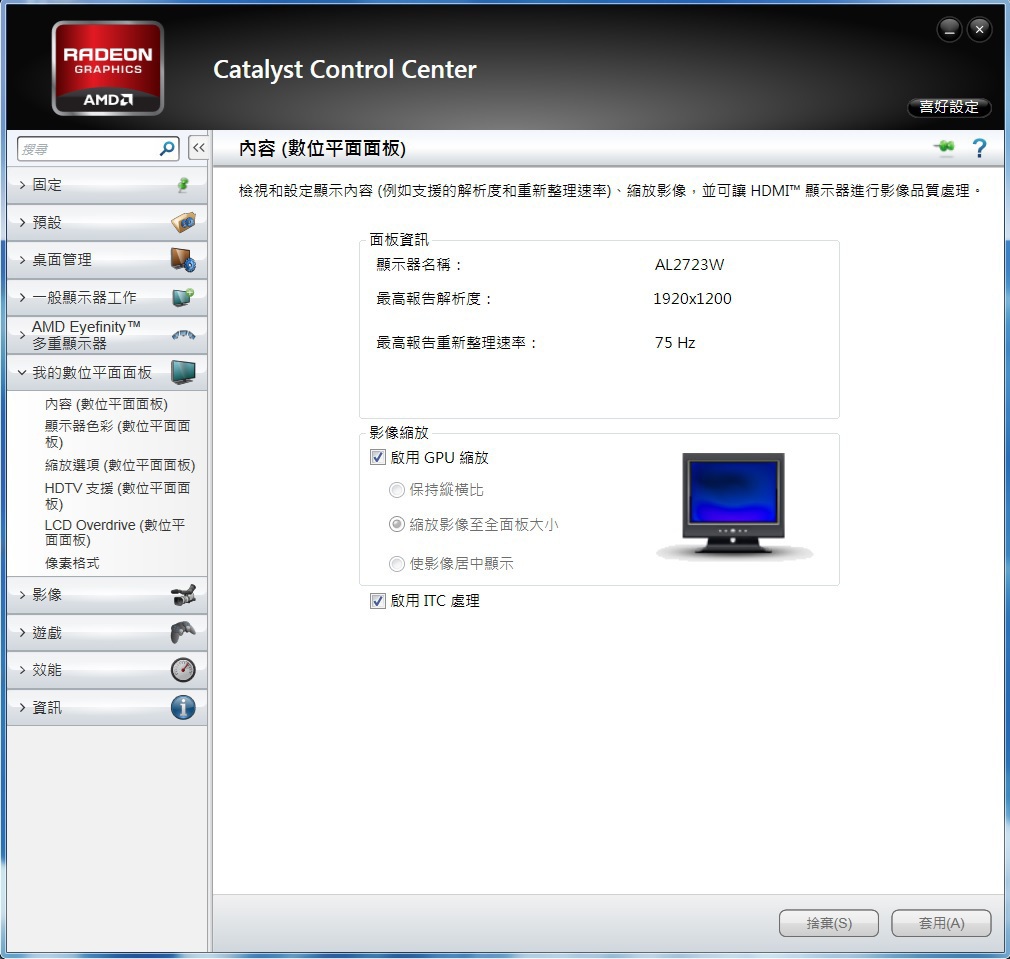Open the 顯示器色彩 (數位平面面板) page

click(117, 433)
